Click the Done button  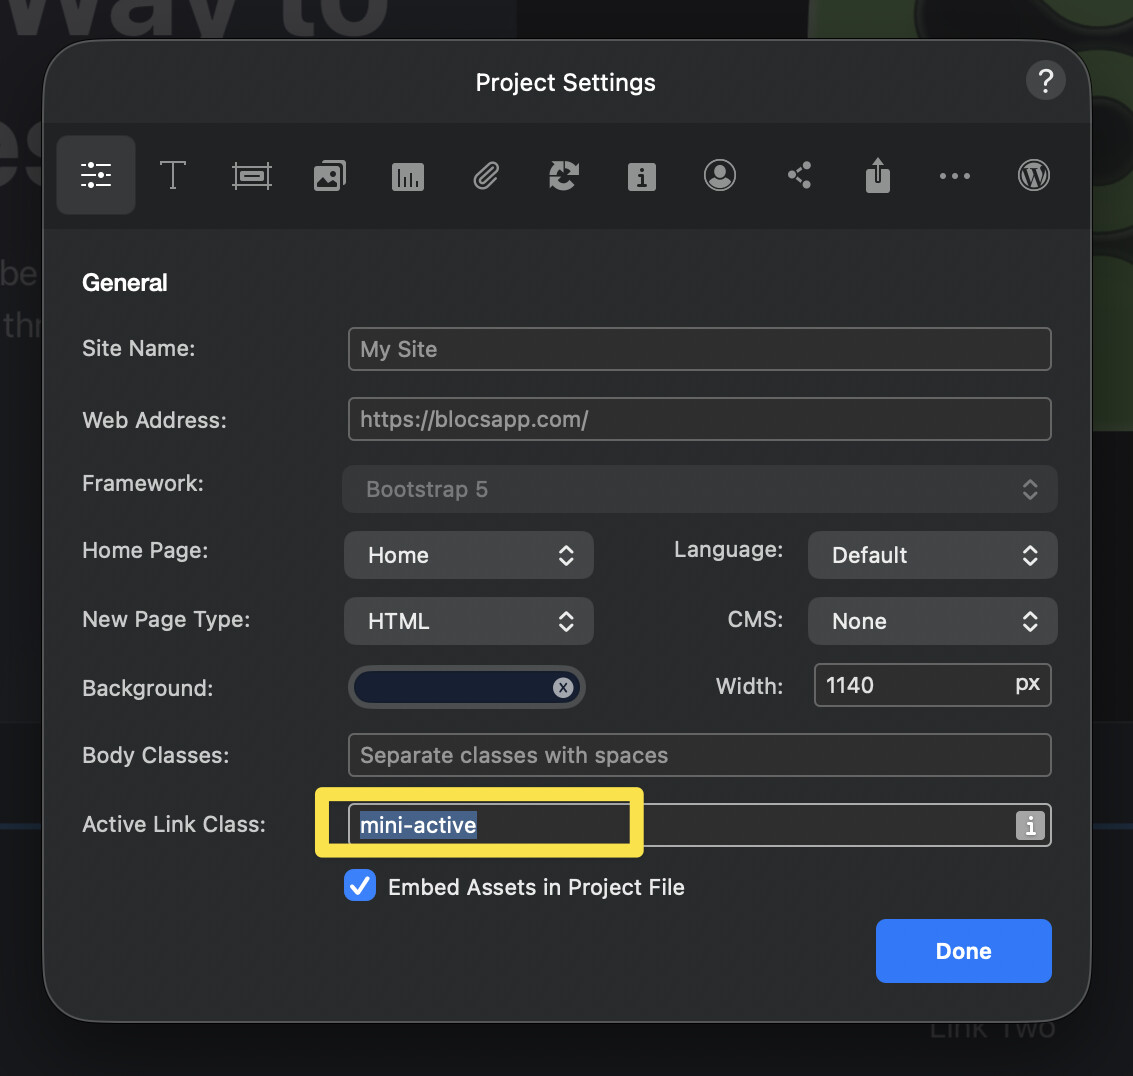pyautogui.click(x=963, y=951)
